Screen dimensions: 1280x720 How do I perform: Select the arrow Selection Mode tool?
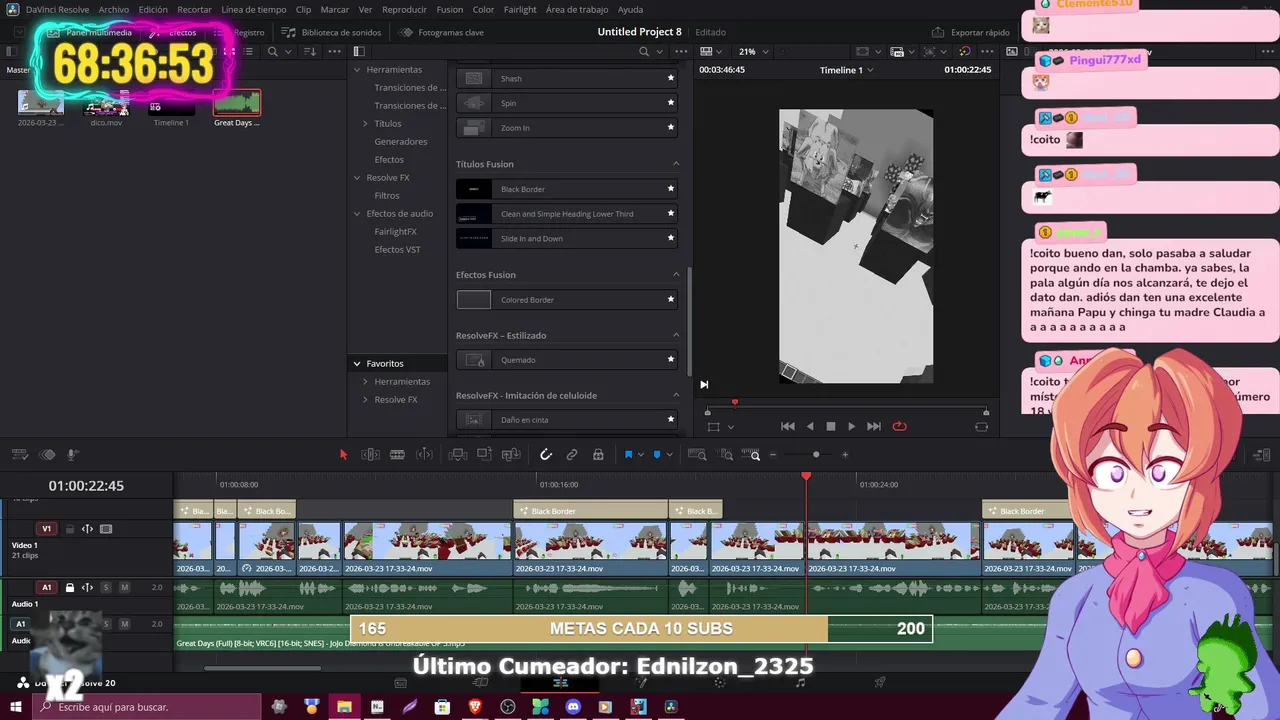pyautogui.click(x=343, y=455)
